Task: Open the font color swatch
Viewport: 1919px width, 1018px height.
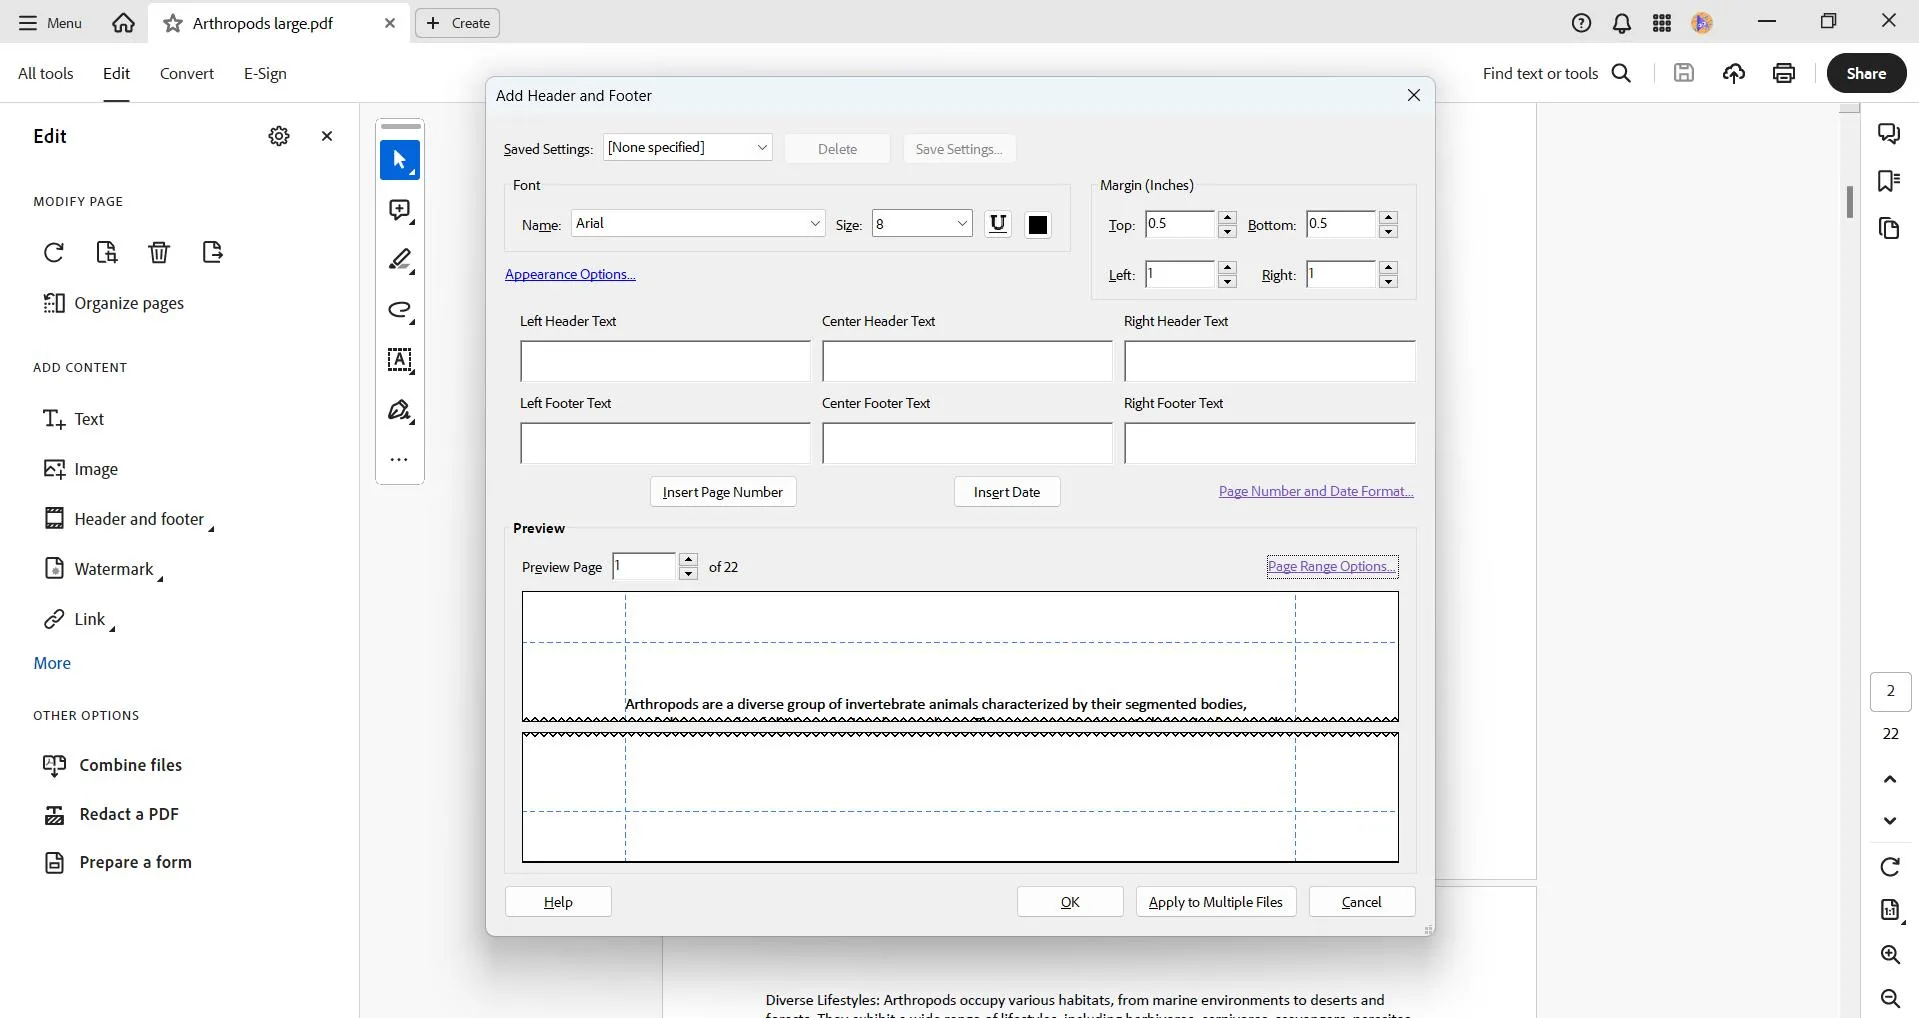Action: pos(1037,223)
